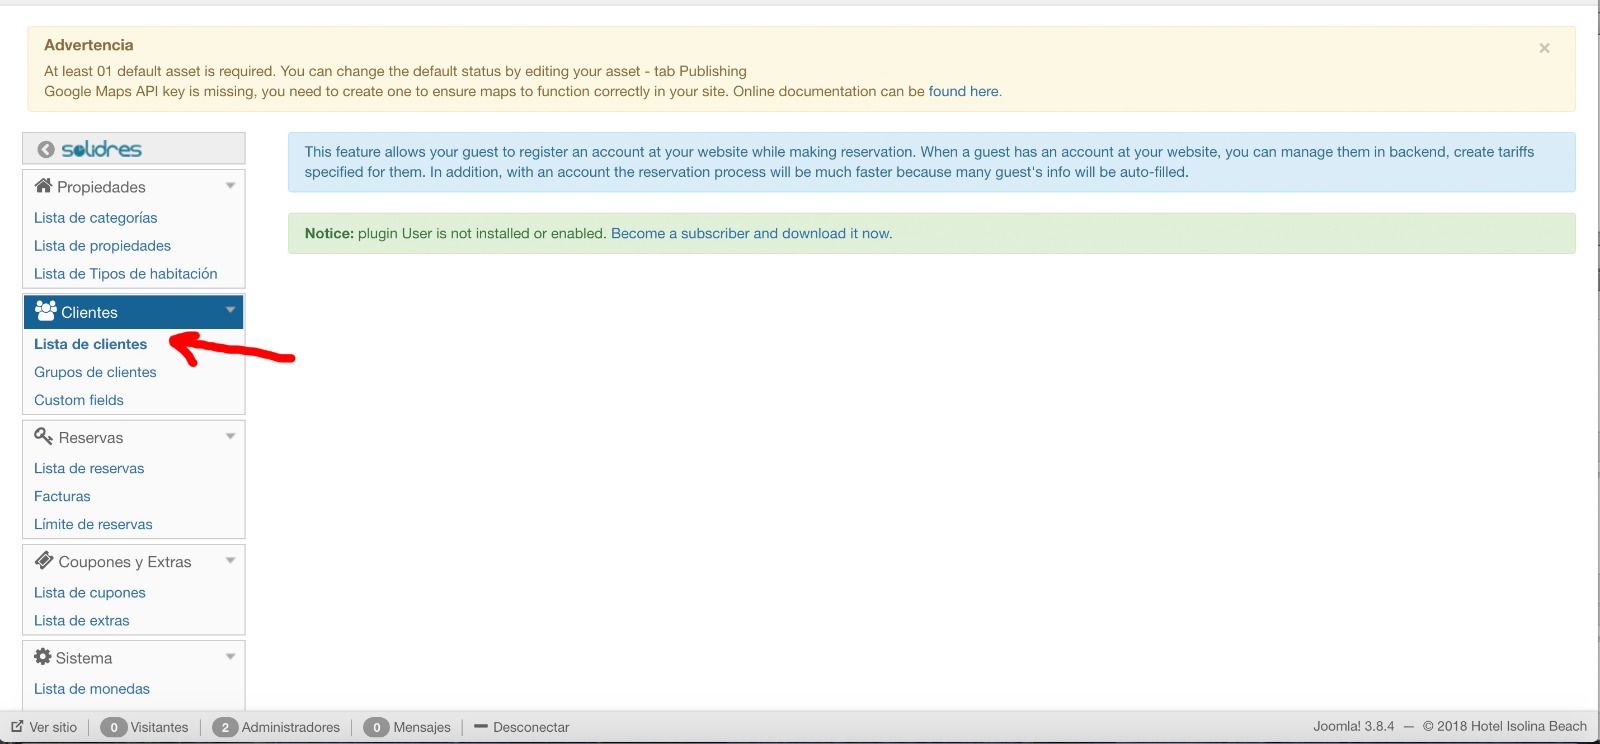Click the Coupones y Extras tag icon

tap(44, 561)
